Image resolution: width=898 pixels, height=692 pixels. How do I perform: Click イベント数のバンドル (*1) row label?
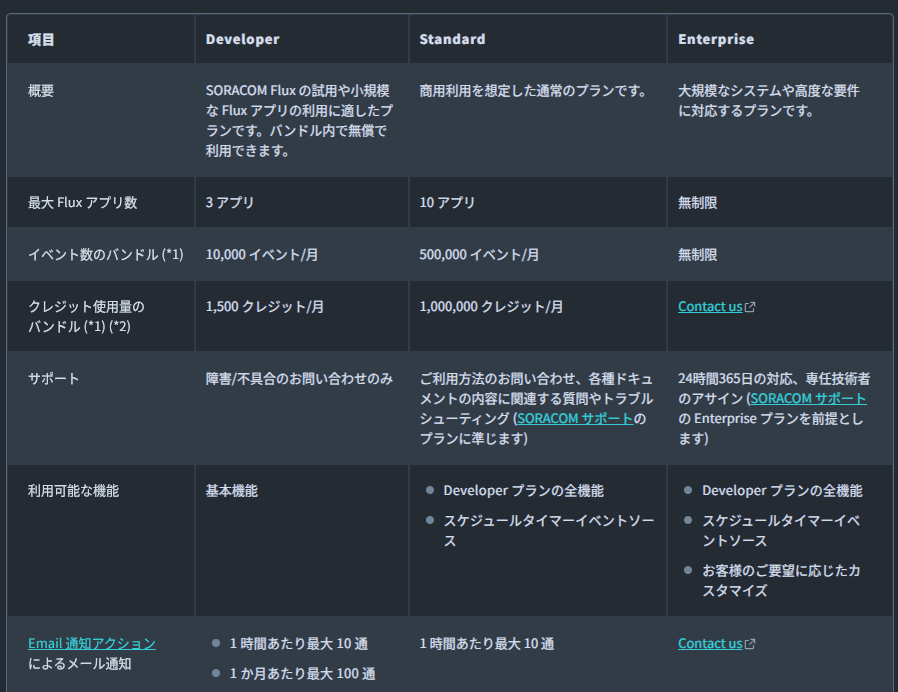[105, 254]
